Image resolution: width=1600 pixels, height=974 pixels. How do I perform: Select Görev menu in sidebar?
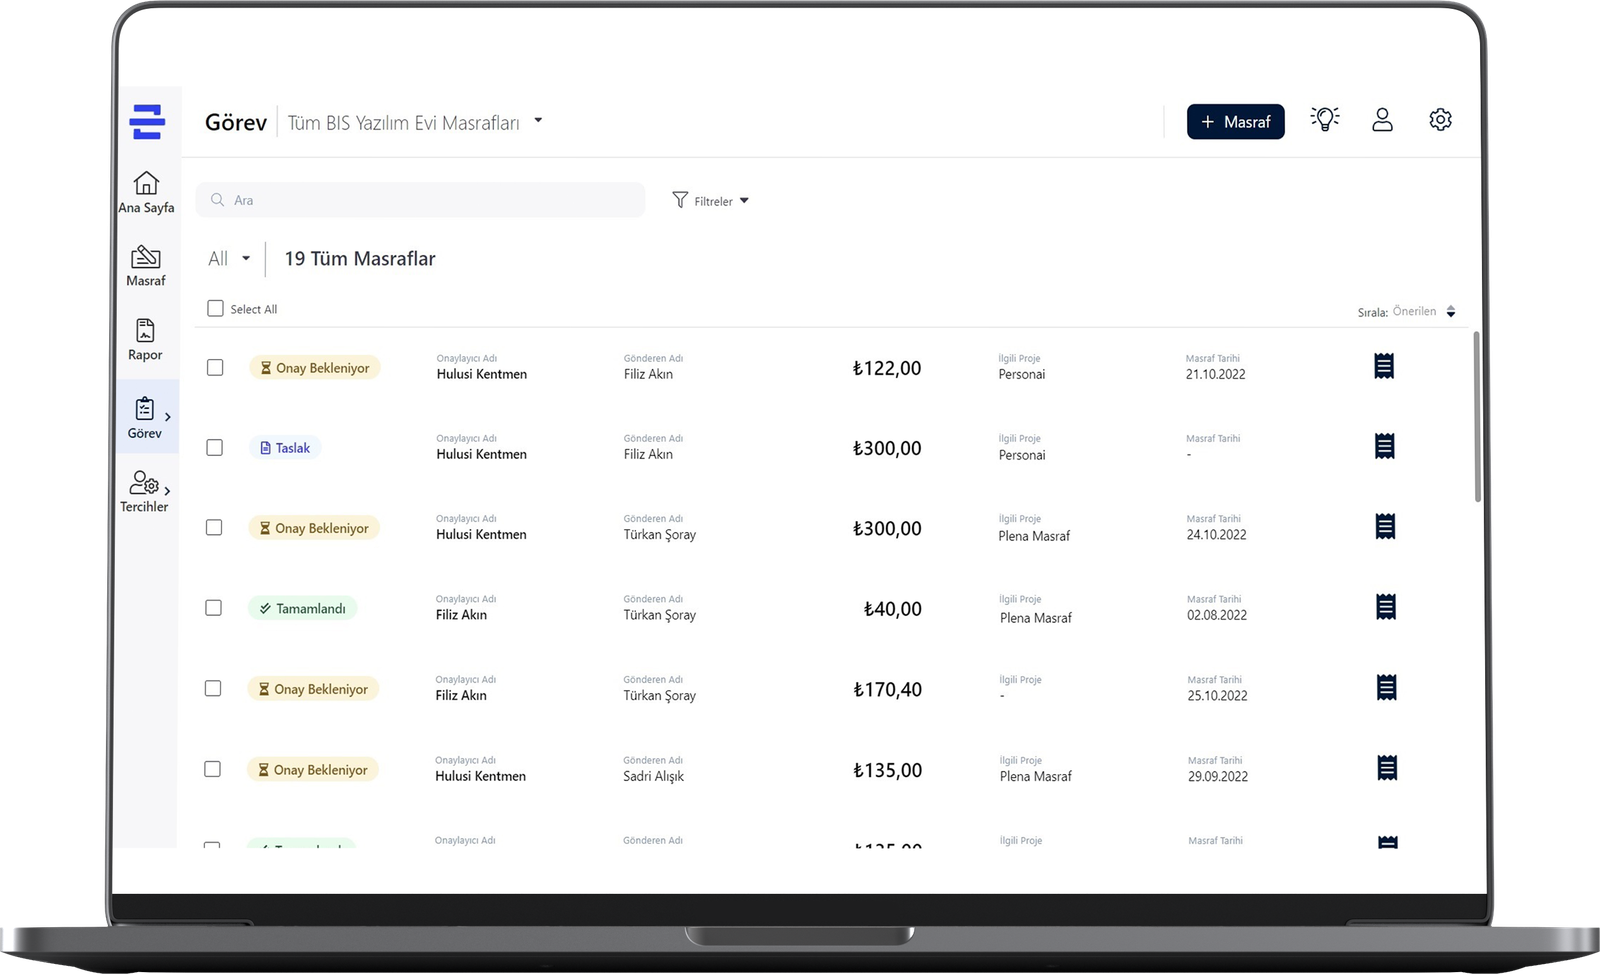[146, 418]
